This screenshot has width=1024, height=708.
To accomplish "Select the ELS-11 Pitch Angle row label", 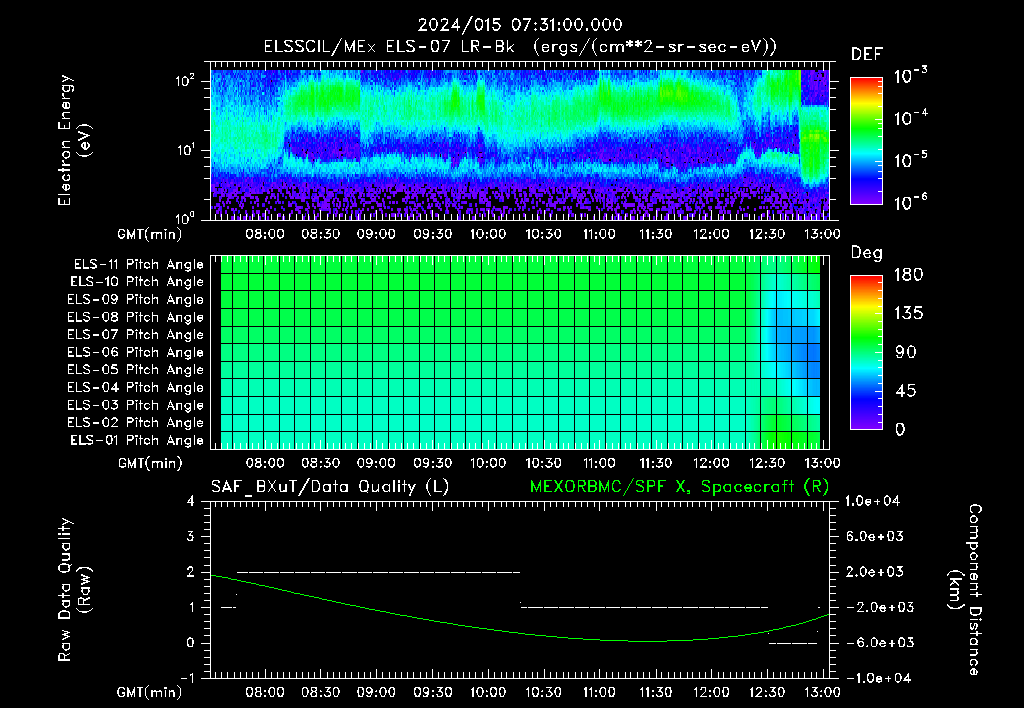I will [138, 265].
